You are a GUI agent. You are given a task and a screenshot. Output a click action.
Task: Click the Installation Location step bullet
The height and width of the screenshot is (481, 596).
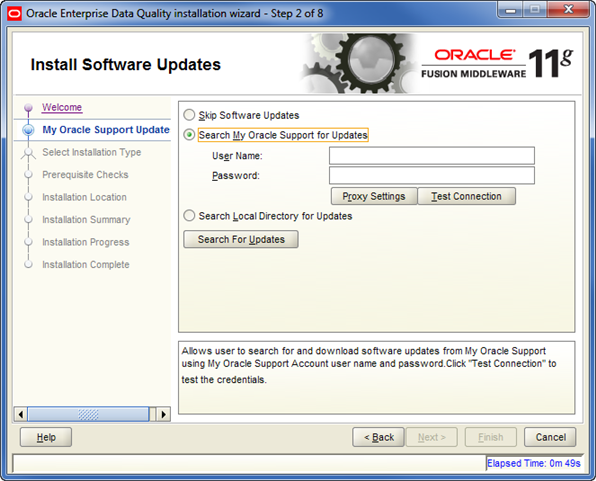[29, 197]
